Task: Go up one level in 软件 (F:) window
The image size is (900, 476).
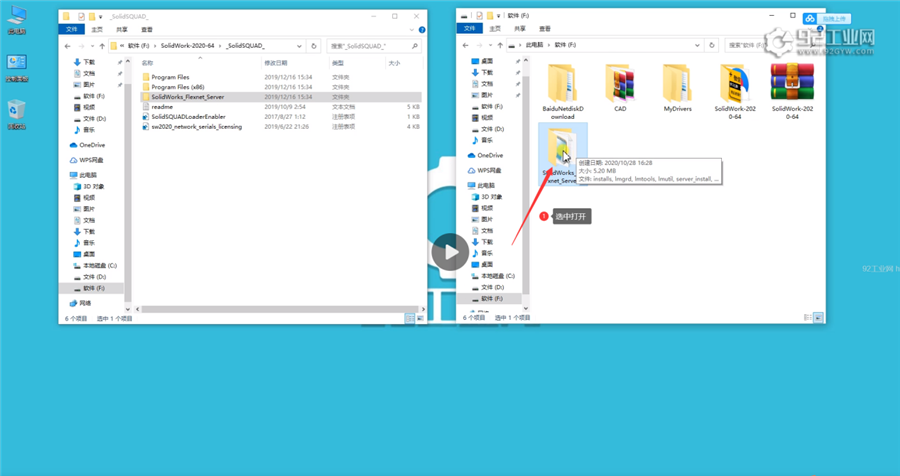Action: pos(498,45)
